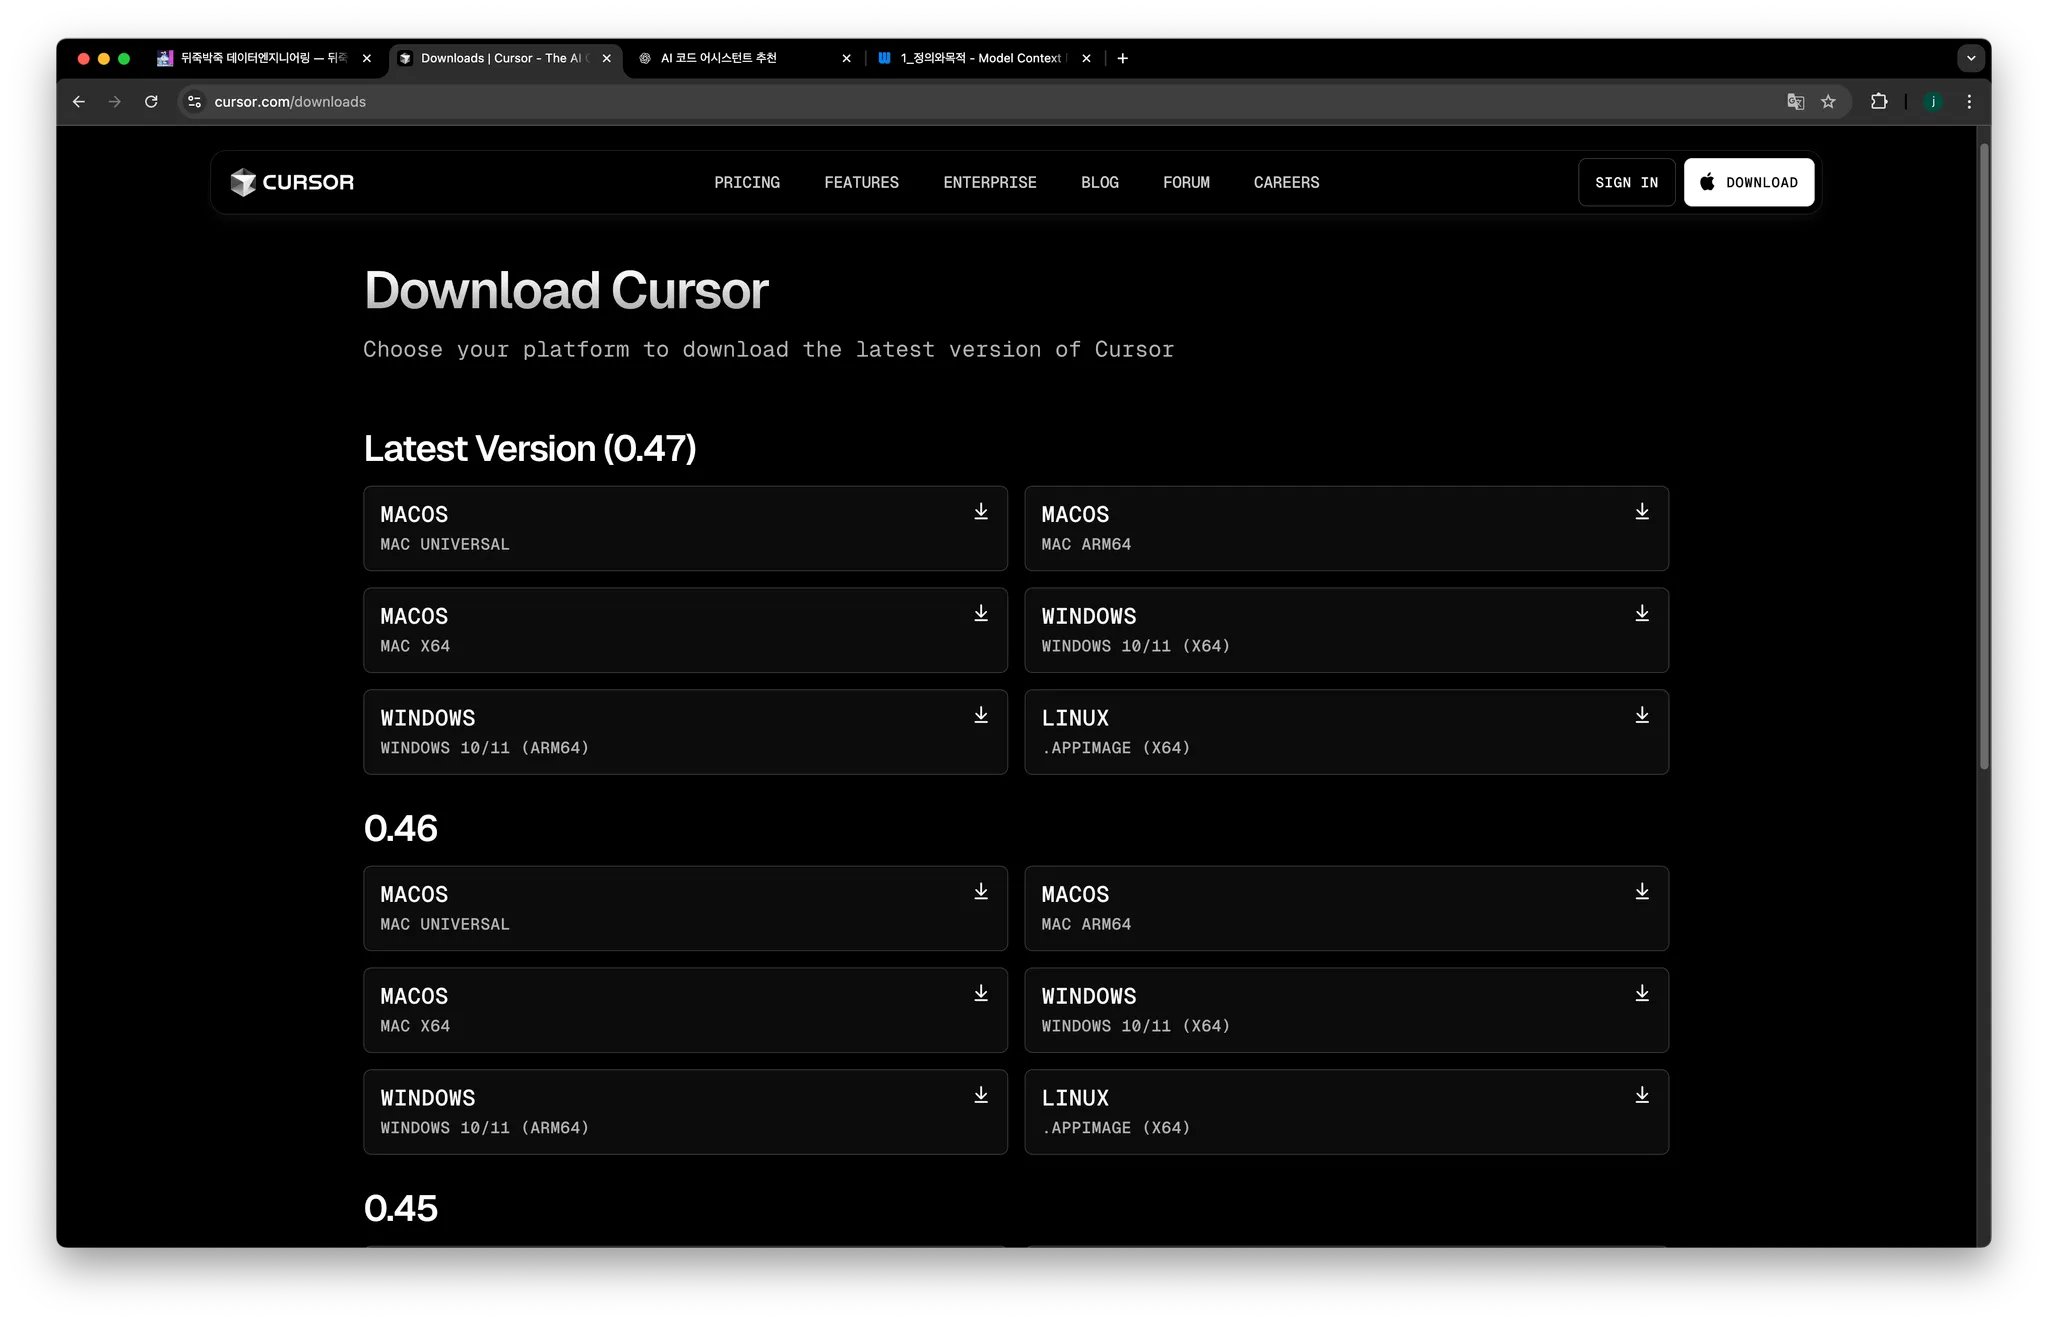Bookmark this page with star icon
The image size is (2048, 1322).
[x=1828, y=101]
